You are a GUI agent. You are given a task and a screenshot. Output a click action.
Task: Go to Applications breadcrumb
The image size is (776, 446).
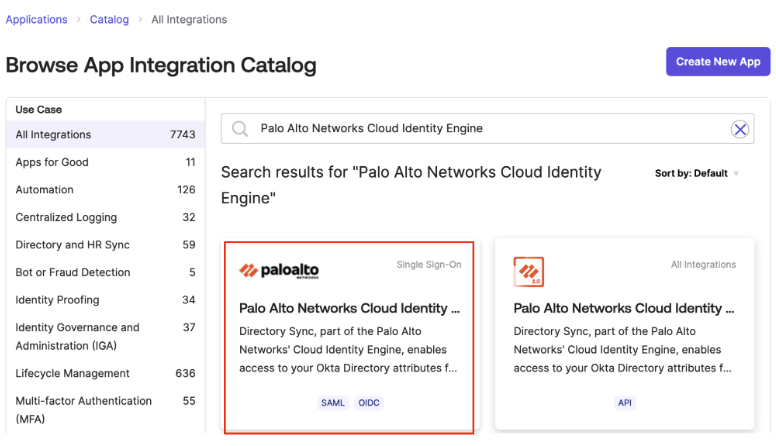point(36,19)
